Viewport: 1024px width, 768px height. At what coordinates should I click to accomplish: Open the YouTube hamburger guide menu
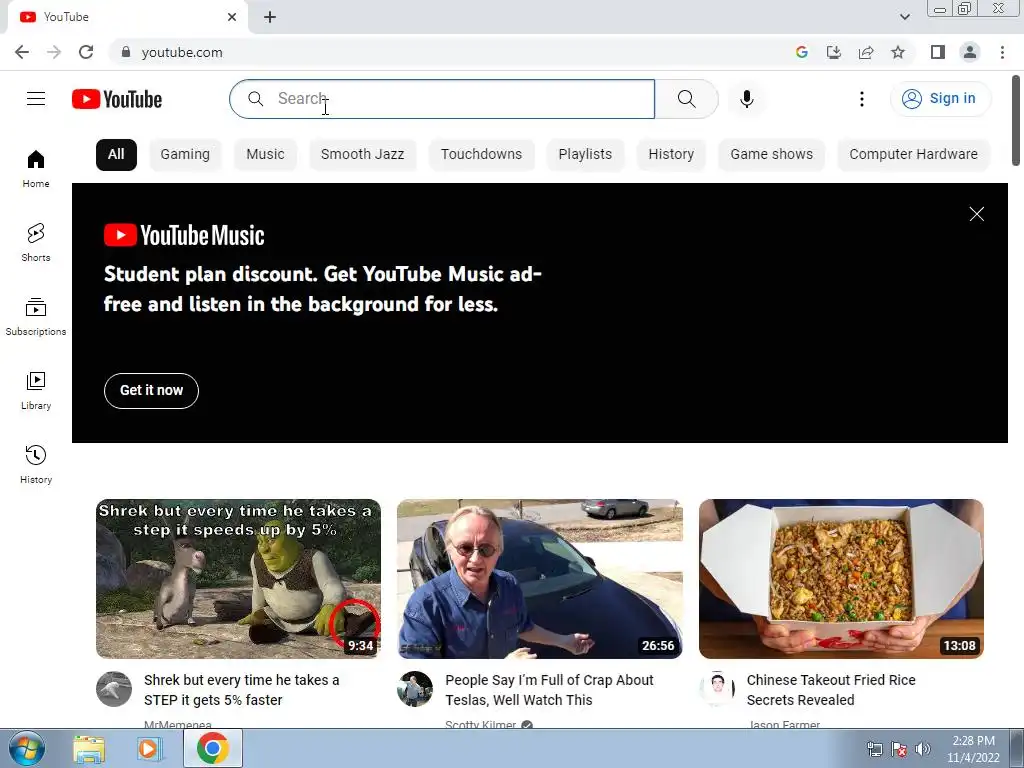pyautogui.click(x=36, y=99)
